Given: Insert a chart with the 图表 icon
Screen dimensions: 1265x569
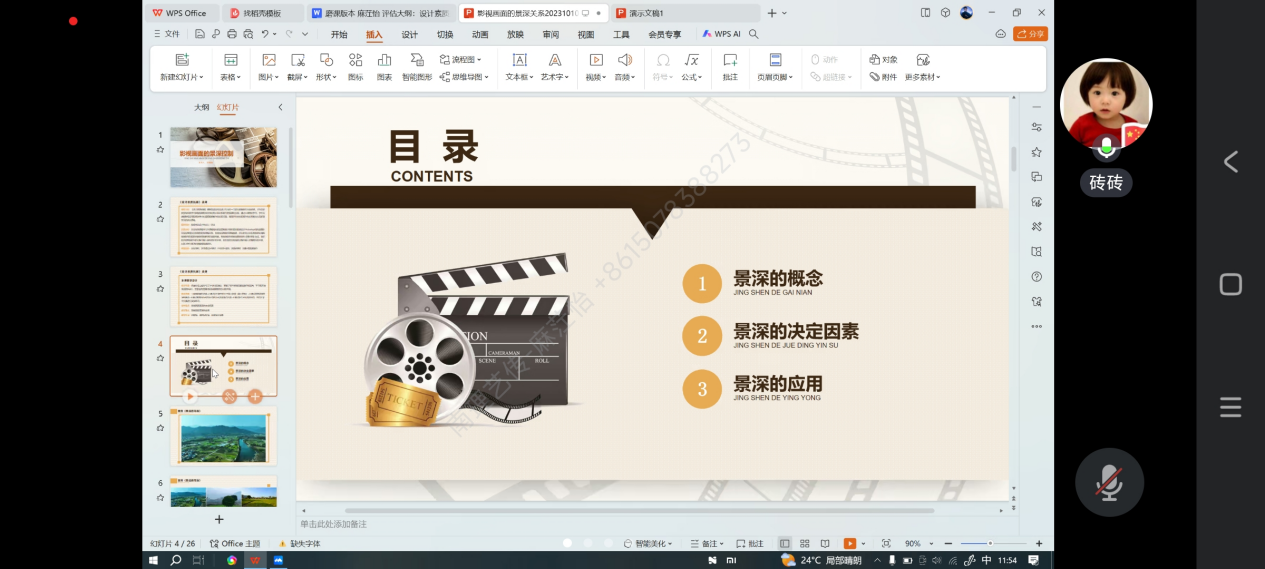Looking at the screenshot, I should tap(384, 61).
